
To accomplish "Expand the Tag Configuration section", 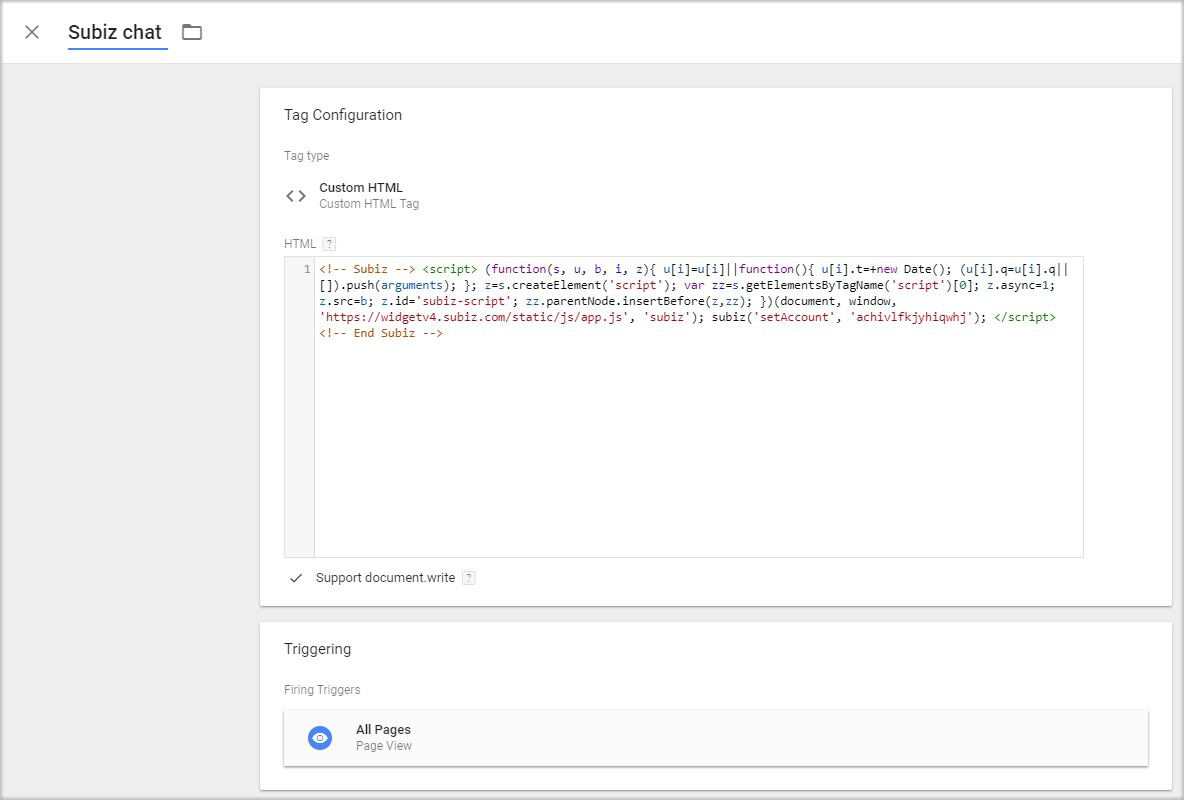I will [343, 114].
